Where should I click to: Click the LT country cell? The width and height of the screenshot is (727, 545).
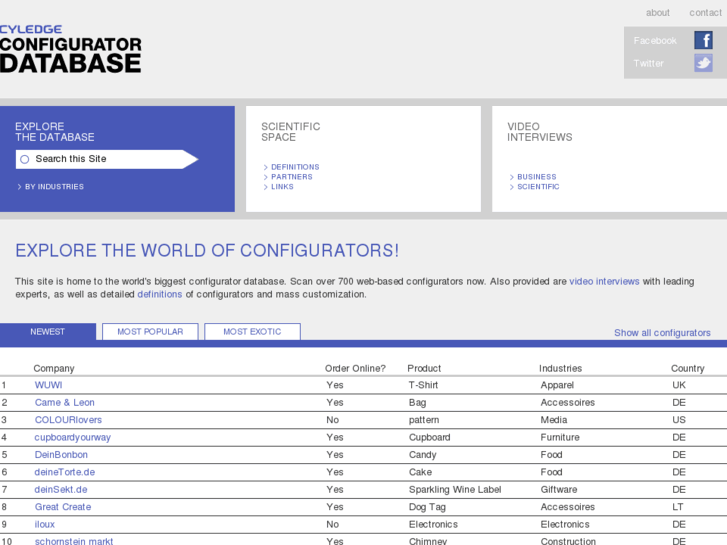pyautogui.click(x=678, y=507)
